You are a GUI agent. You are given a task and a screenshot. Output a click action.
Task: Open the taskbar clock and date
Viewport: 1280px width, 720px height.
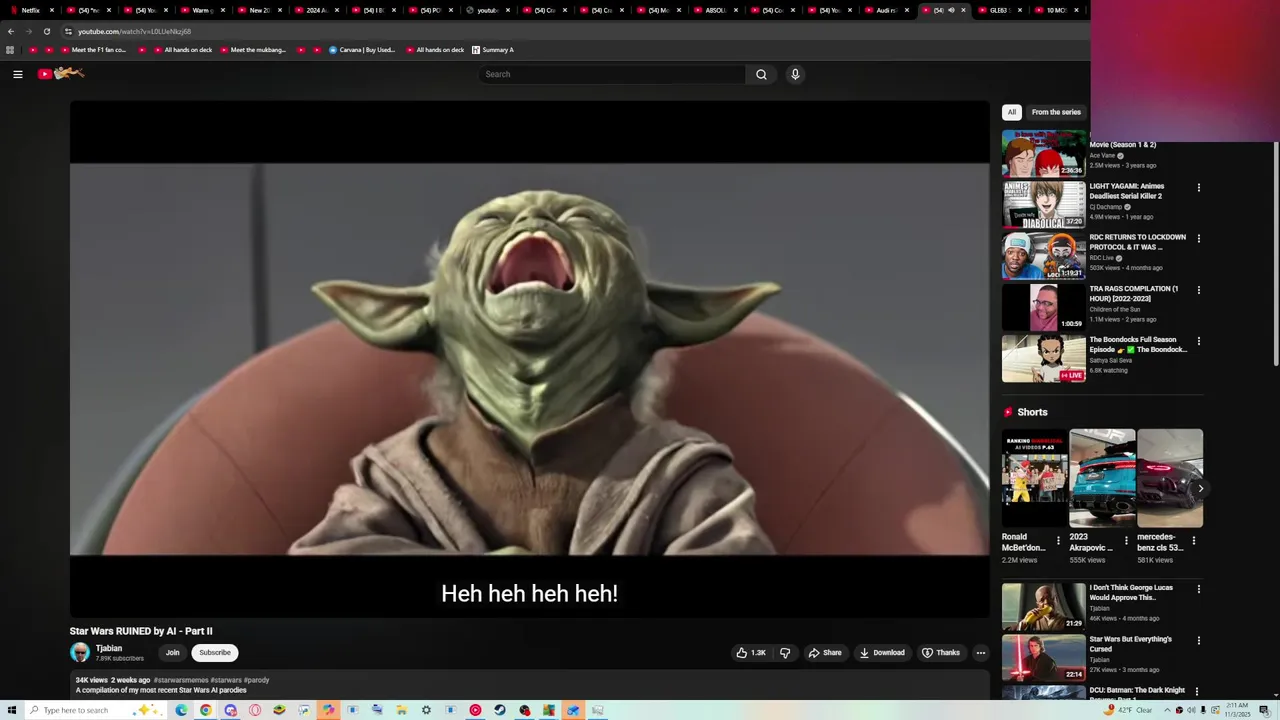[1239, 710]
